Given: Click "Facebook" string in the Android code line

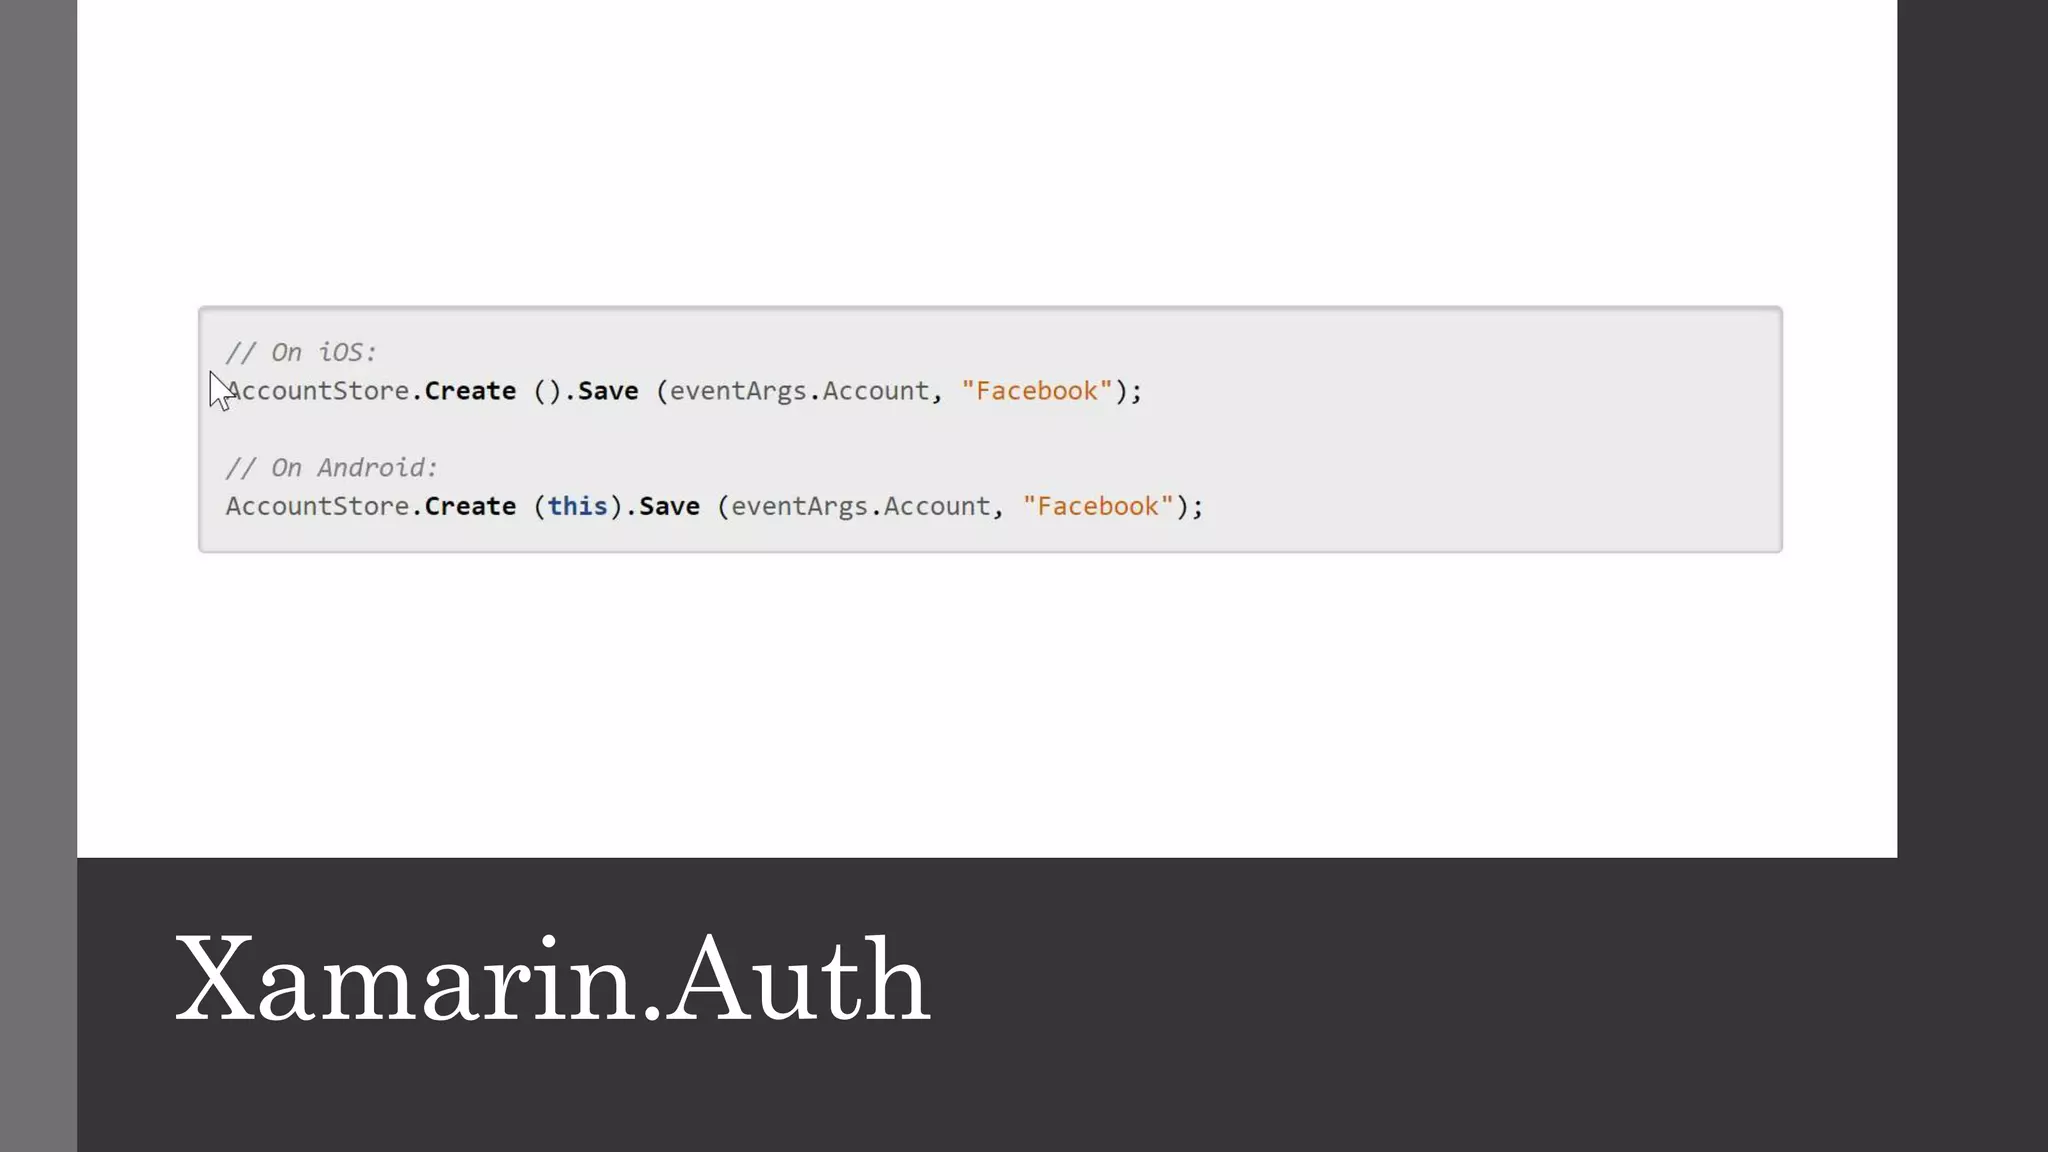Looking at the screenshot, I should coord(1098,506).
